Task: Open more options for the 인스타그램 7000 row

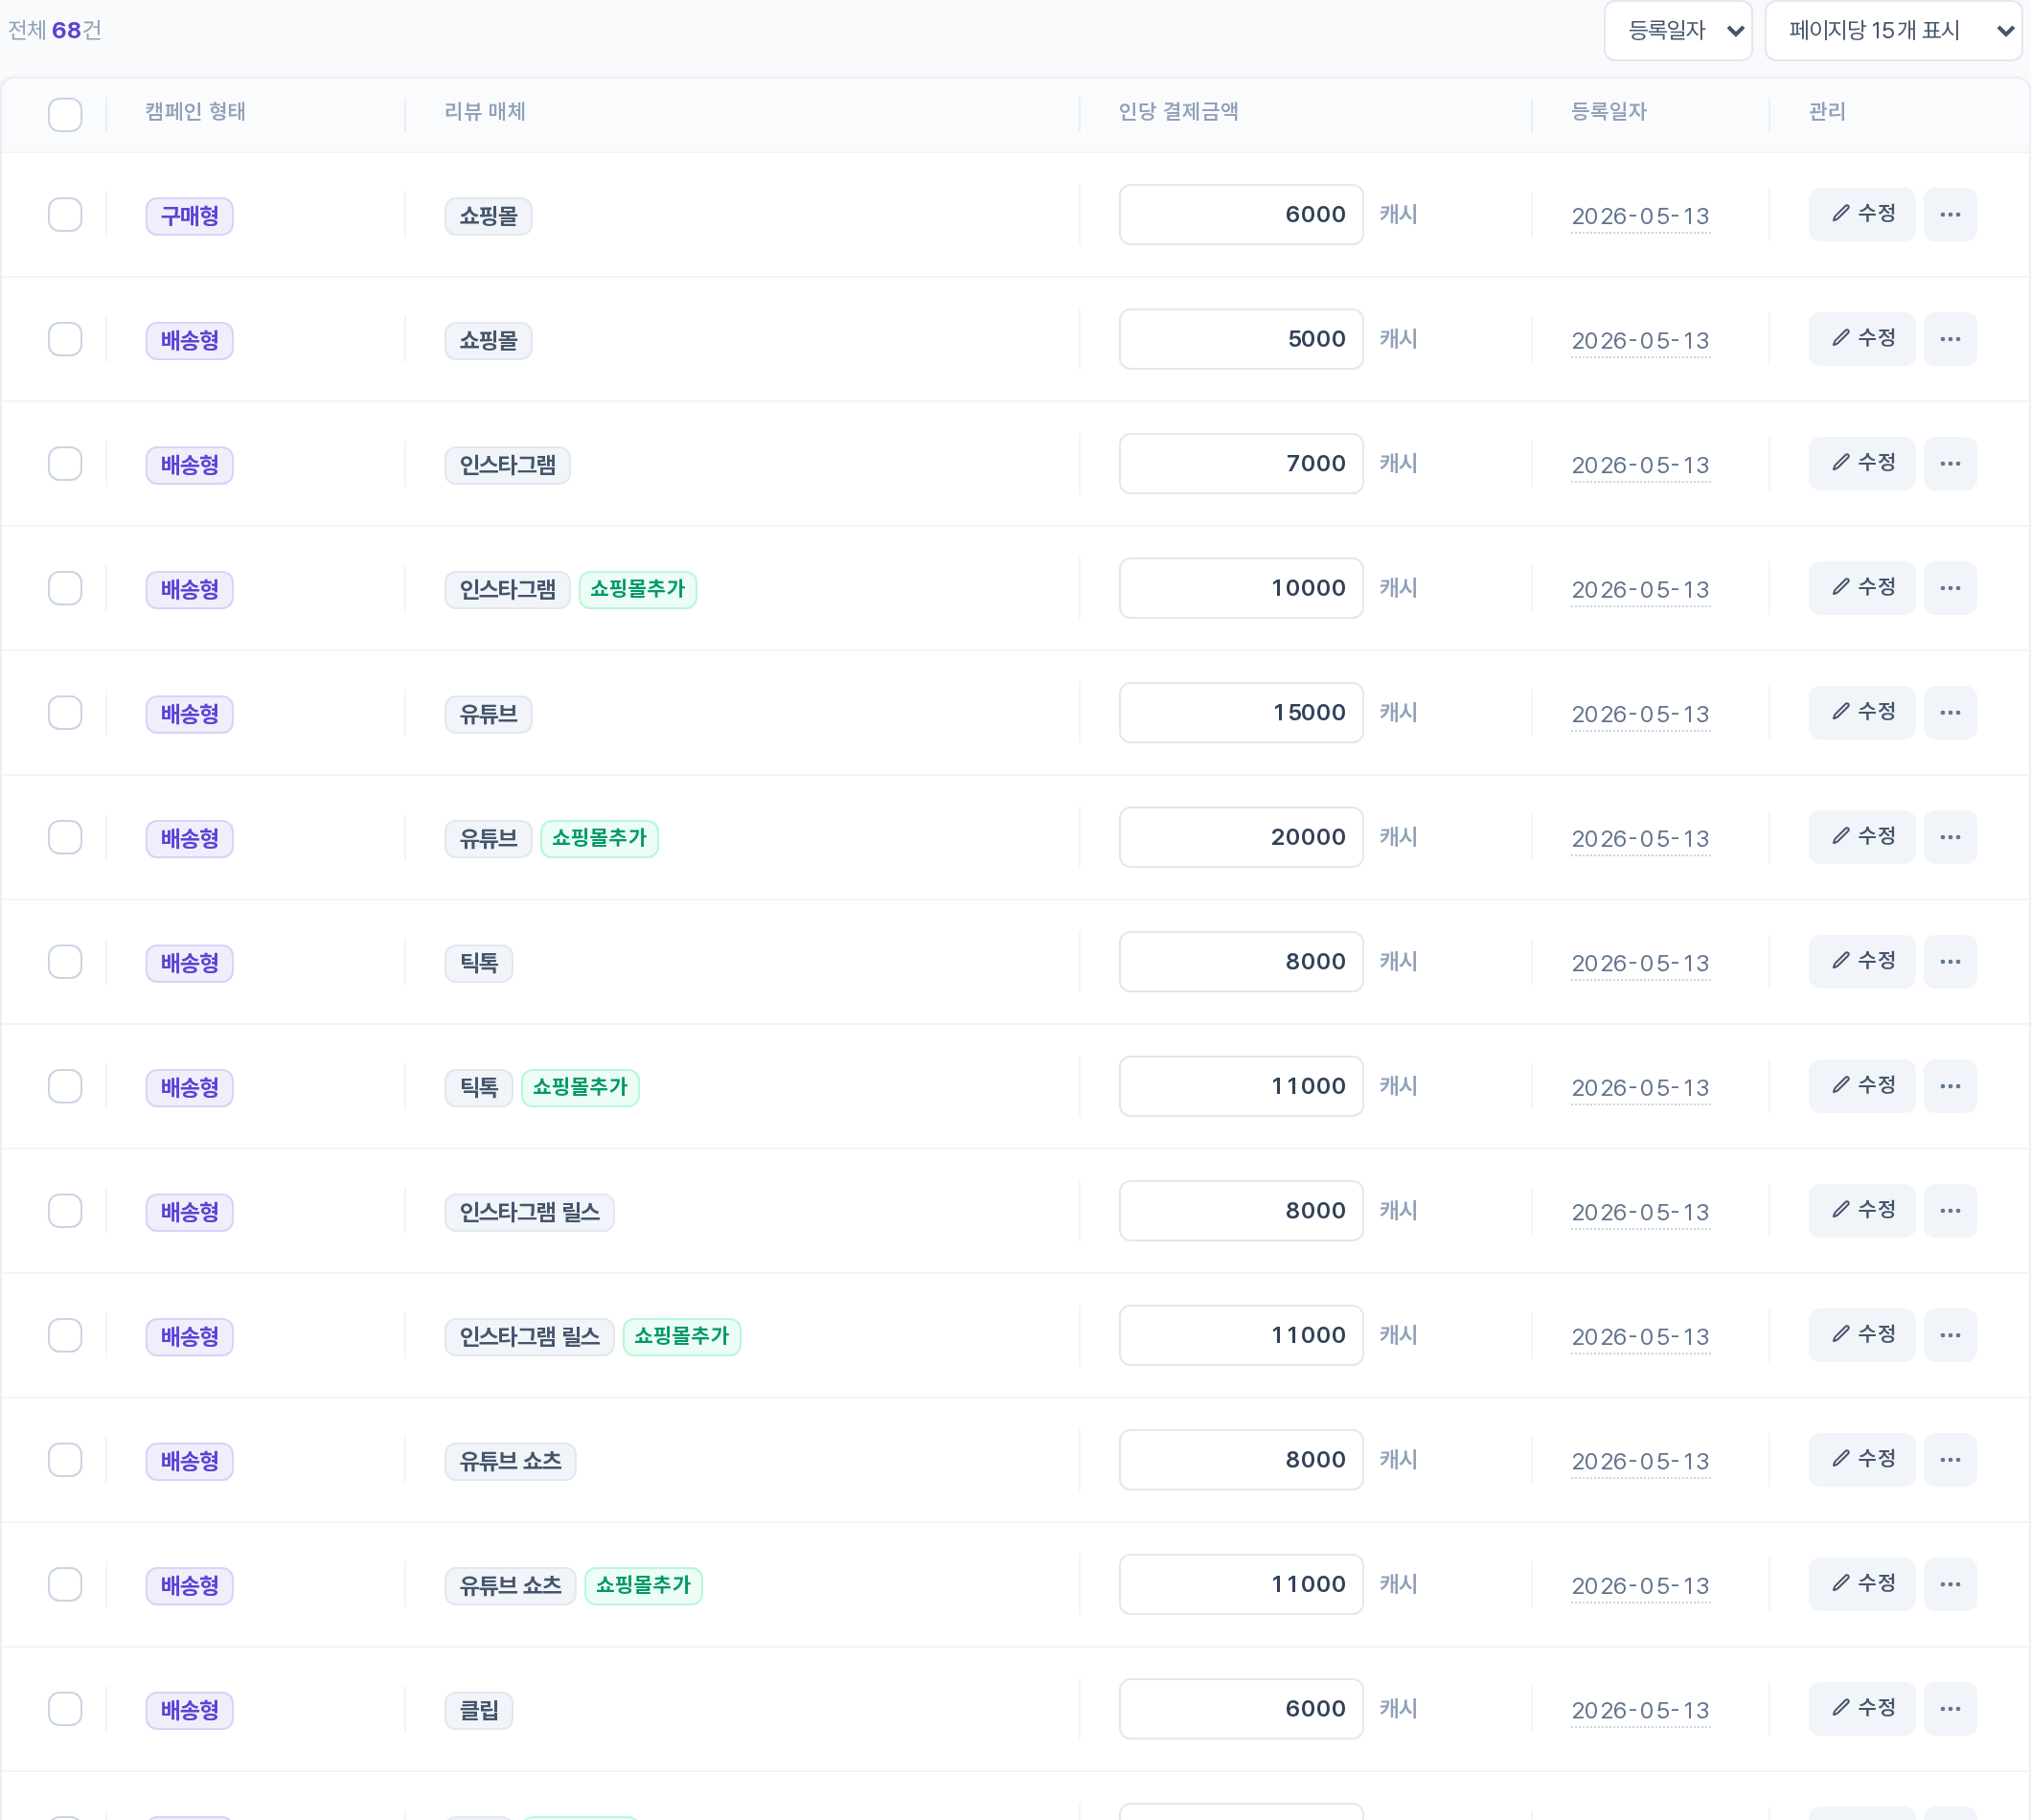Action: tap(1949, 463)
